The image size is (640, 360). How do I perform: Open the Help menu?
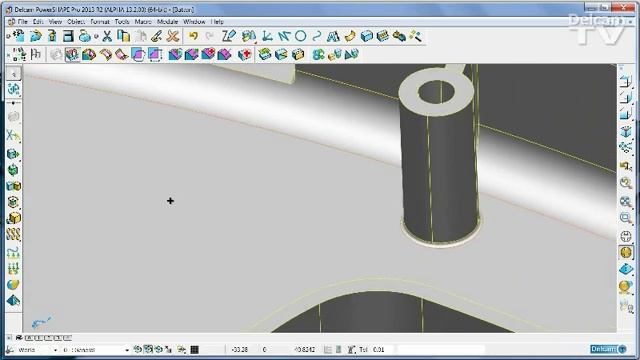click(x=217, y=22)
